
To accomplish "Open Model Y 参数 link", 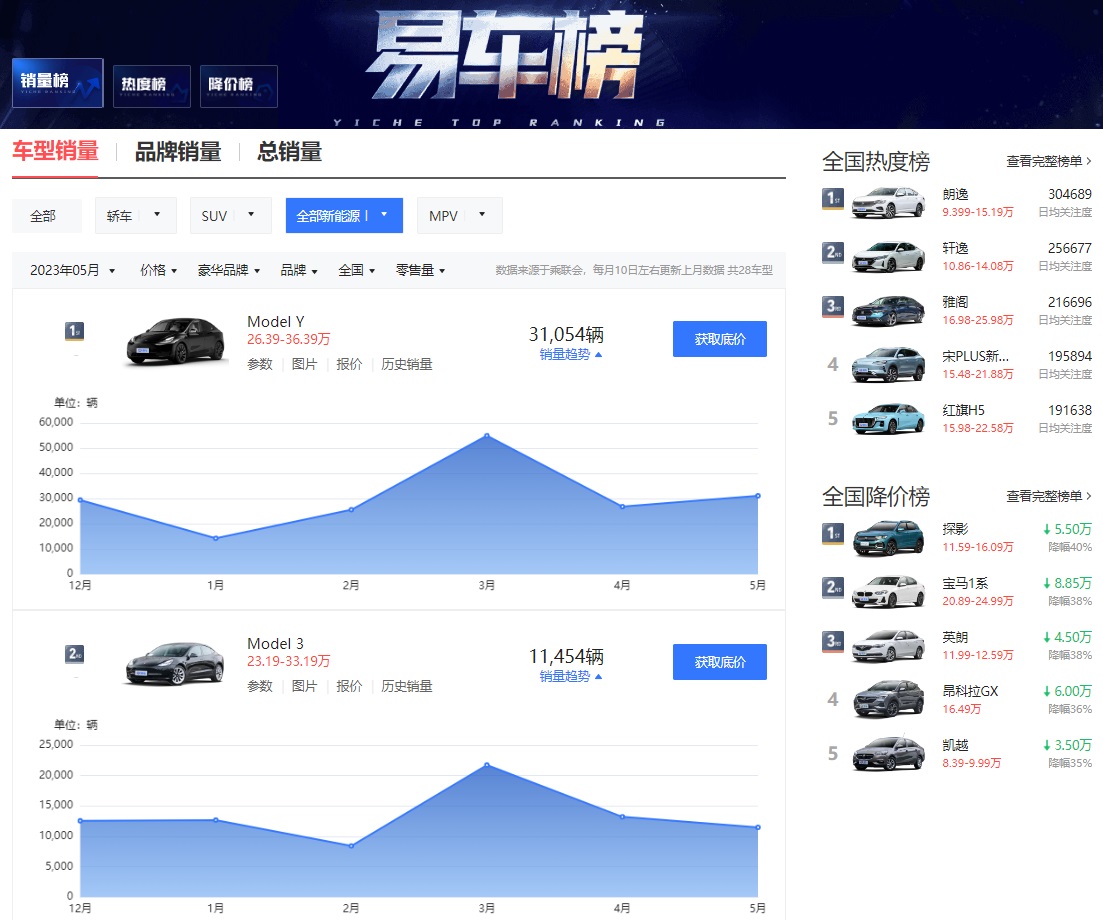I will coord(260,364).
